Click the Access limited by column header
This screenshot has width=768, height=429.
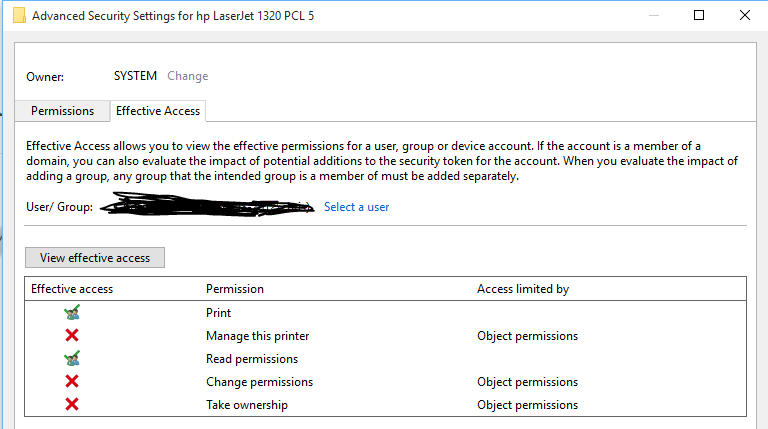523,289
